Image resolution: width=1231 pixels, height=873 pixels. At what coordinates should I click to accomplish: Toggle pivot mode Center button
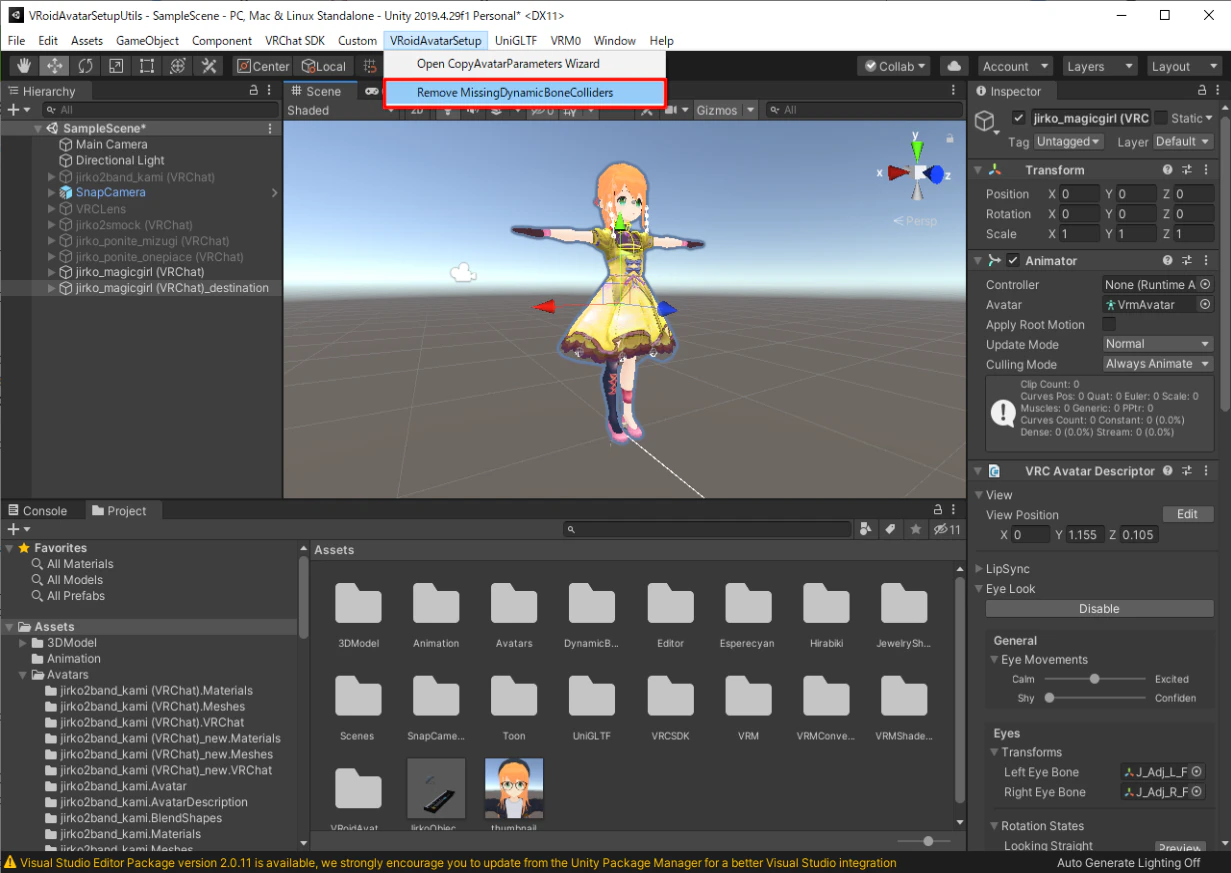pos(262,66)
